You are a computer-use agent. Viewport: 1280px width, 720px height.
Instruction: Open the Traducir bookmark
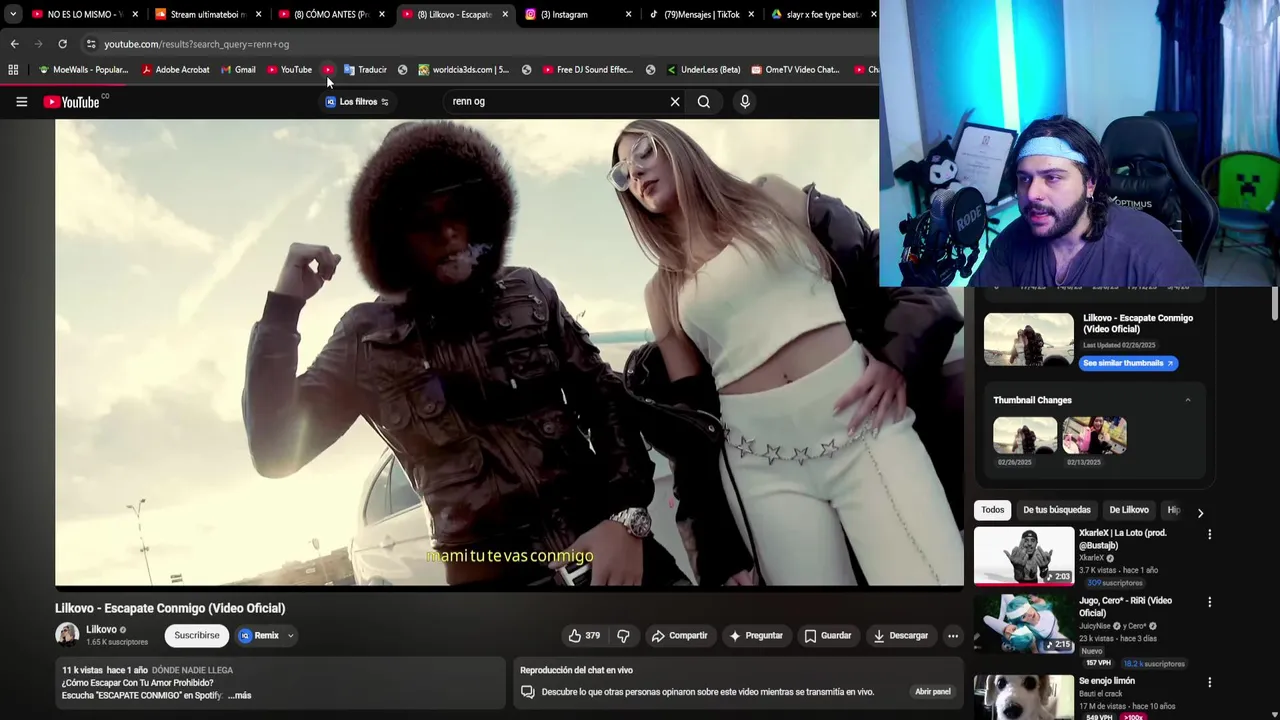coord(365,70)
